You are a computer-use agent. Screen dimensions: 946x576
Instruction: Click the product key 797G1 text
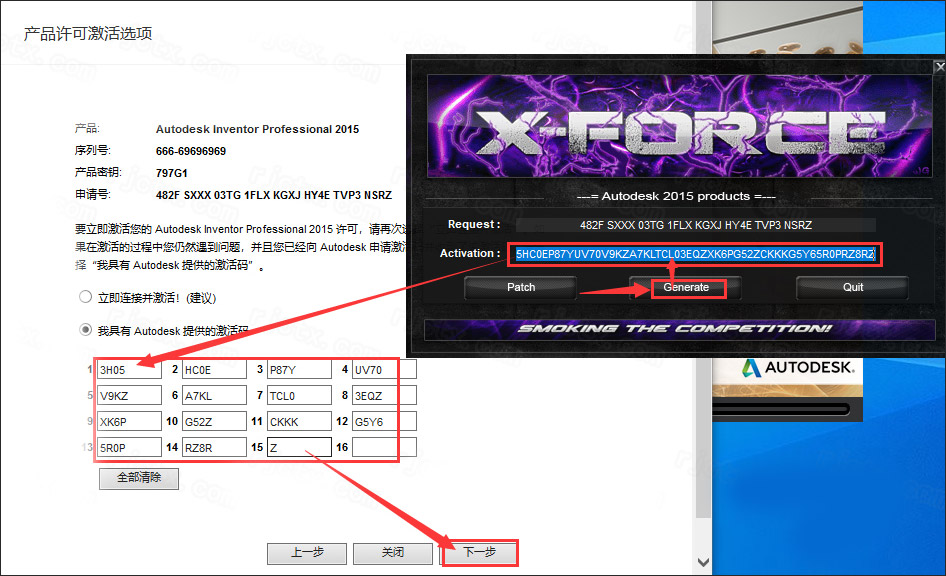click(172, 173)
